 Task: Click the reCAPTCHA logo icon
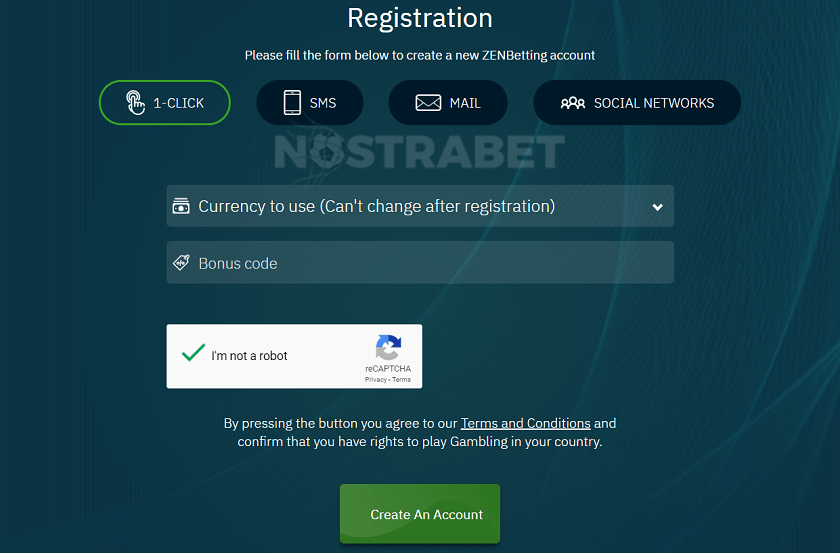[388, 348]
